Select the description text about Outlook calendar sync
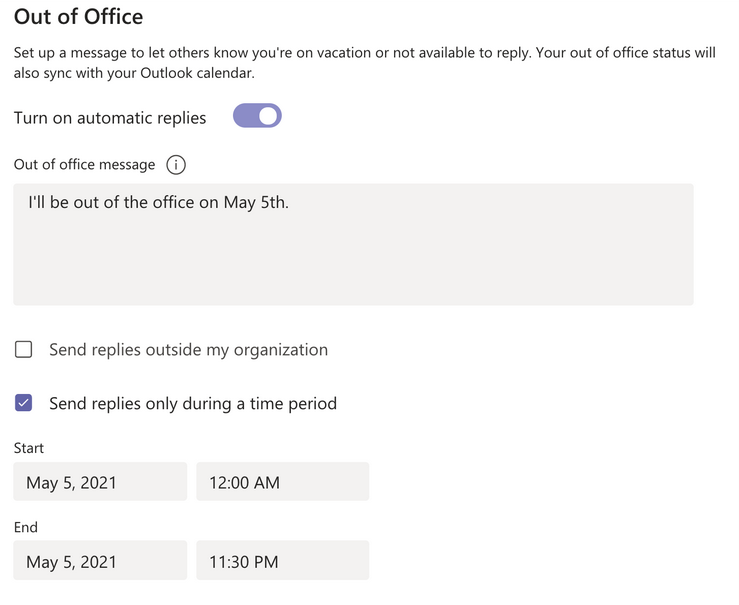This screenshot has width=739, height=605. point(364,63)
